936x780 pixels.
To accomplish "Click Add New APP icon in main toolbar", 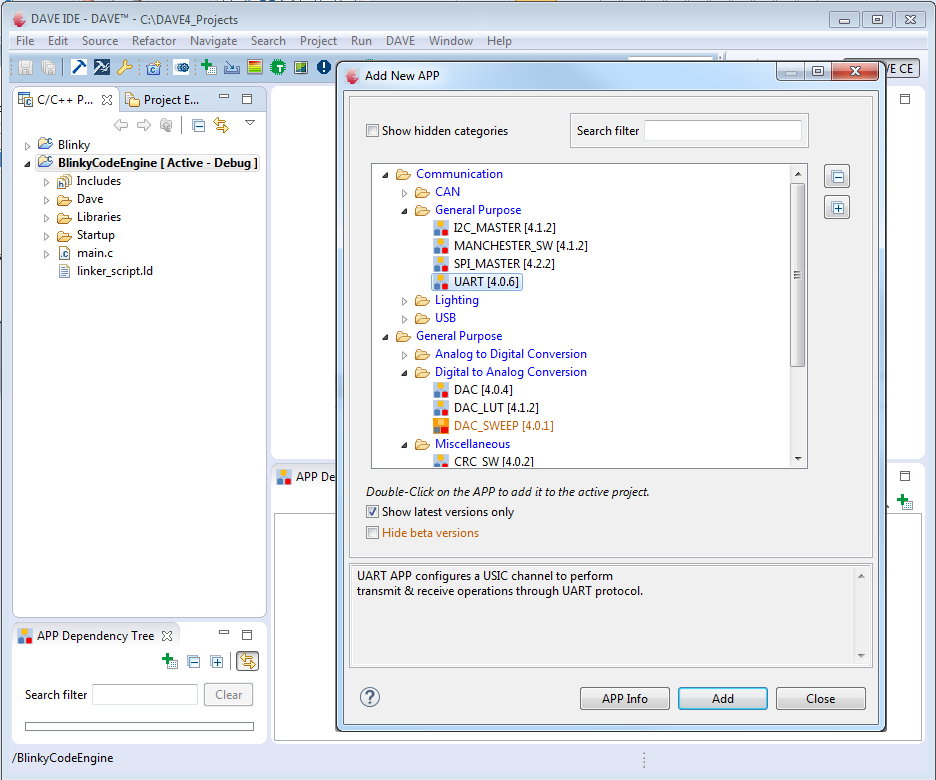I will (x=208, y=67).
